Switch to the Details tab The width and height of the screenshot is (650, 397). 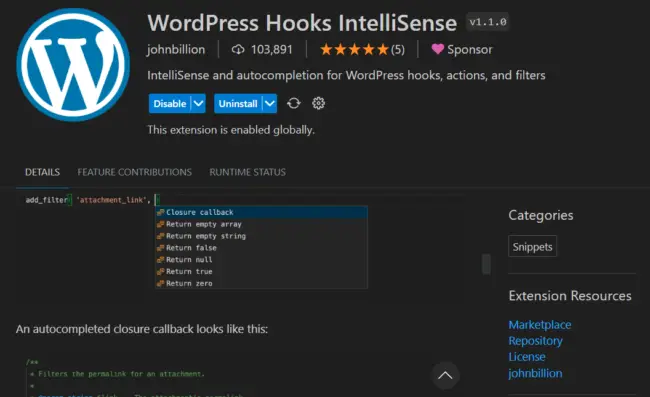click(x=42, y=172)
